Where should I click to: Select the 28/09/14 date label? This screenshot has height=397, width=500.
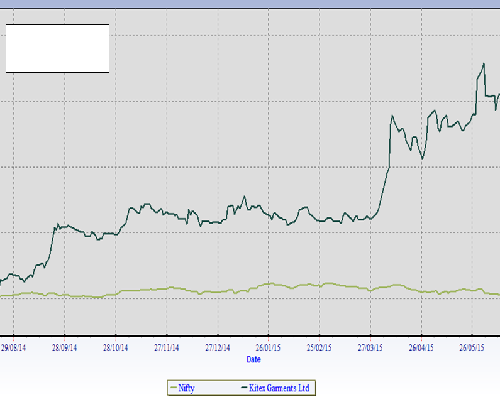[64, 348]
